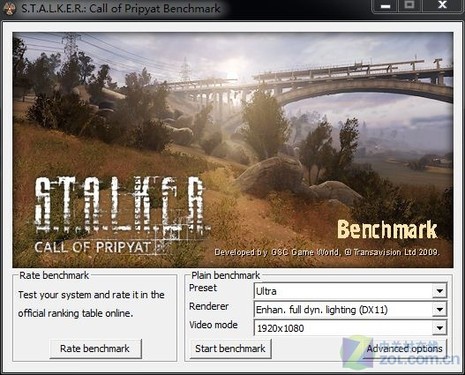The image size is (465, 375).
Task: Open Advanced options
Action: (405, 349)
